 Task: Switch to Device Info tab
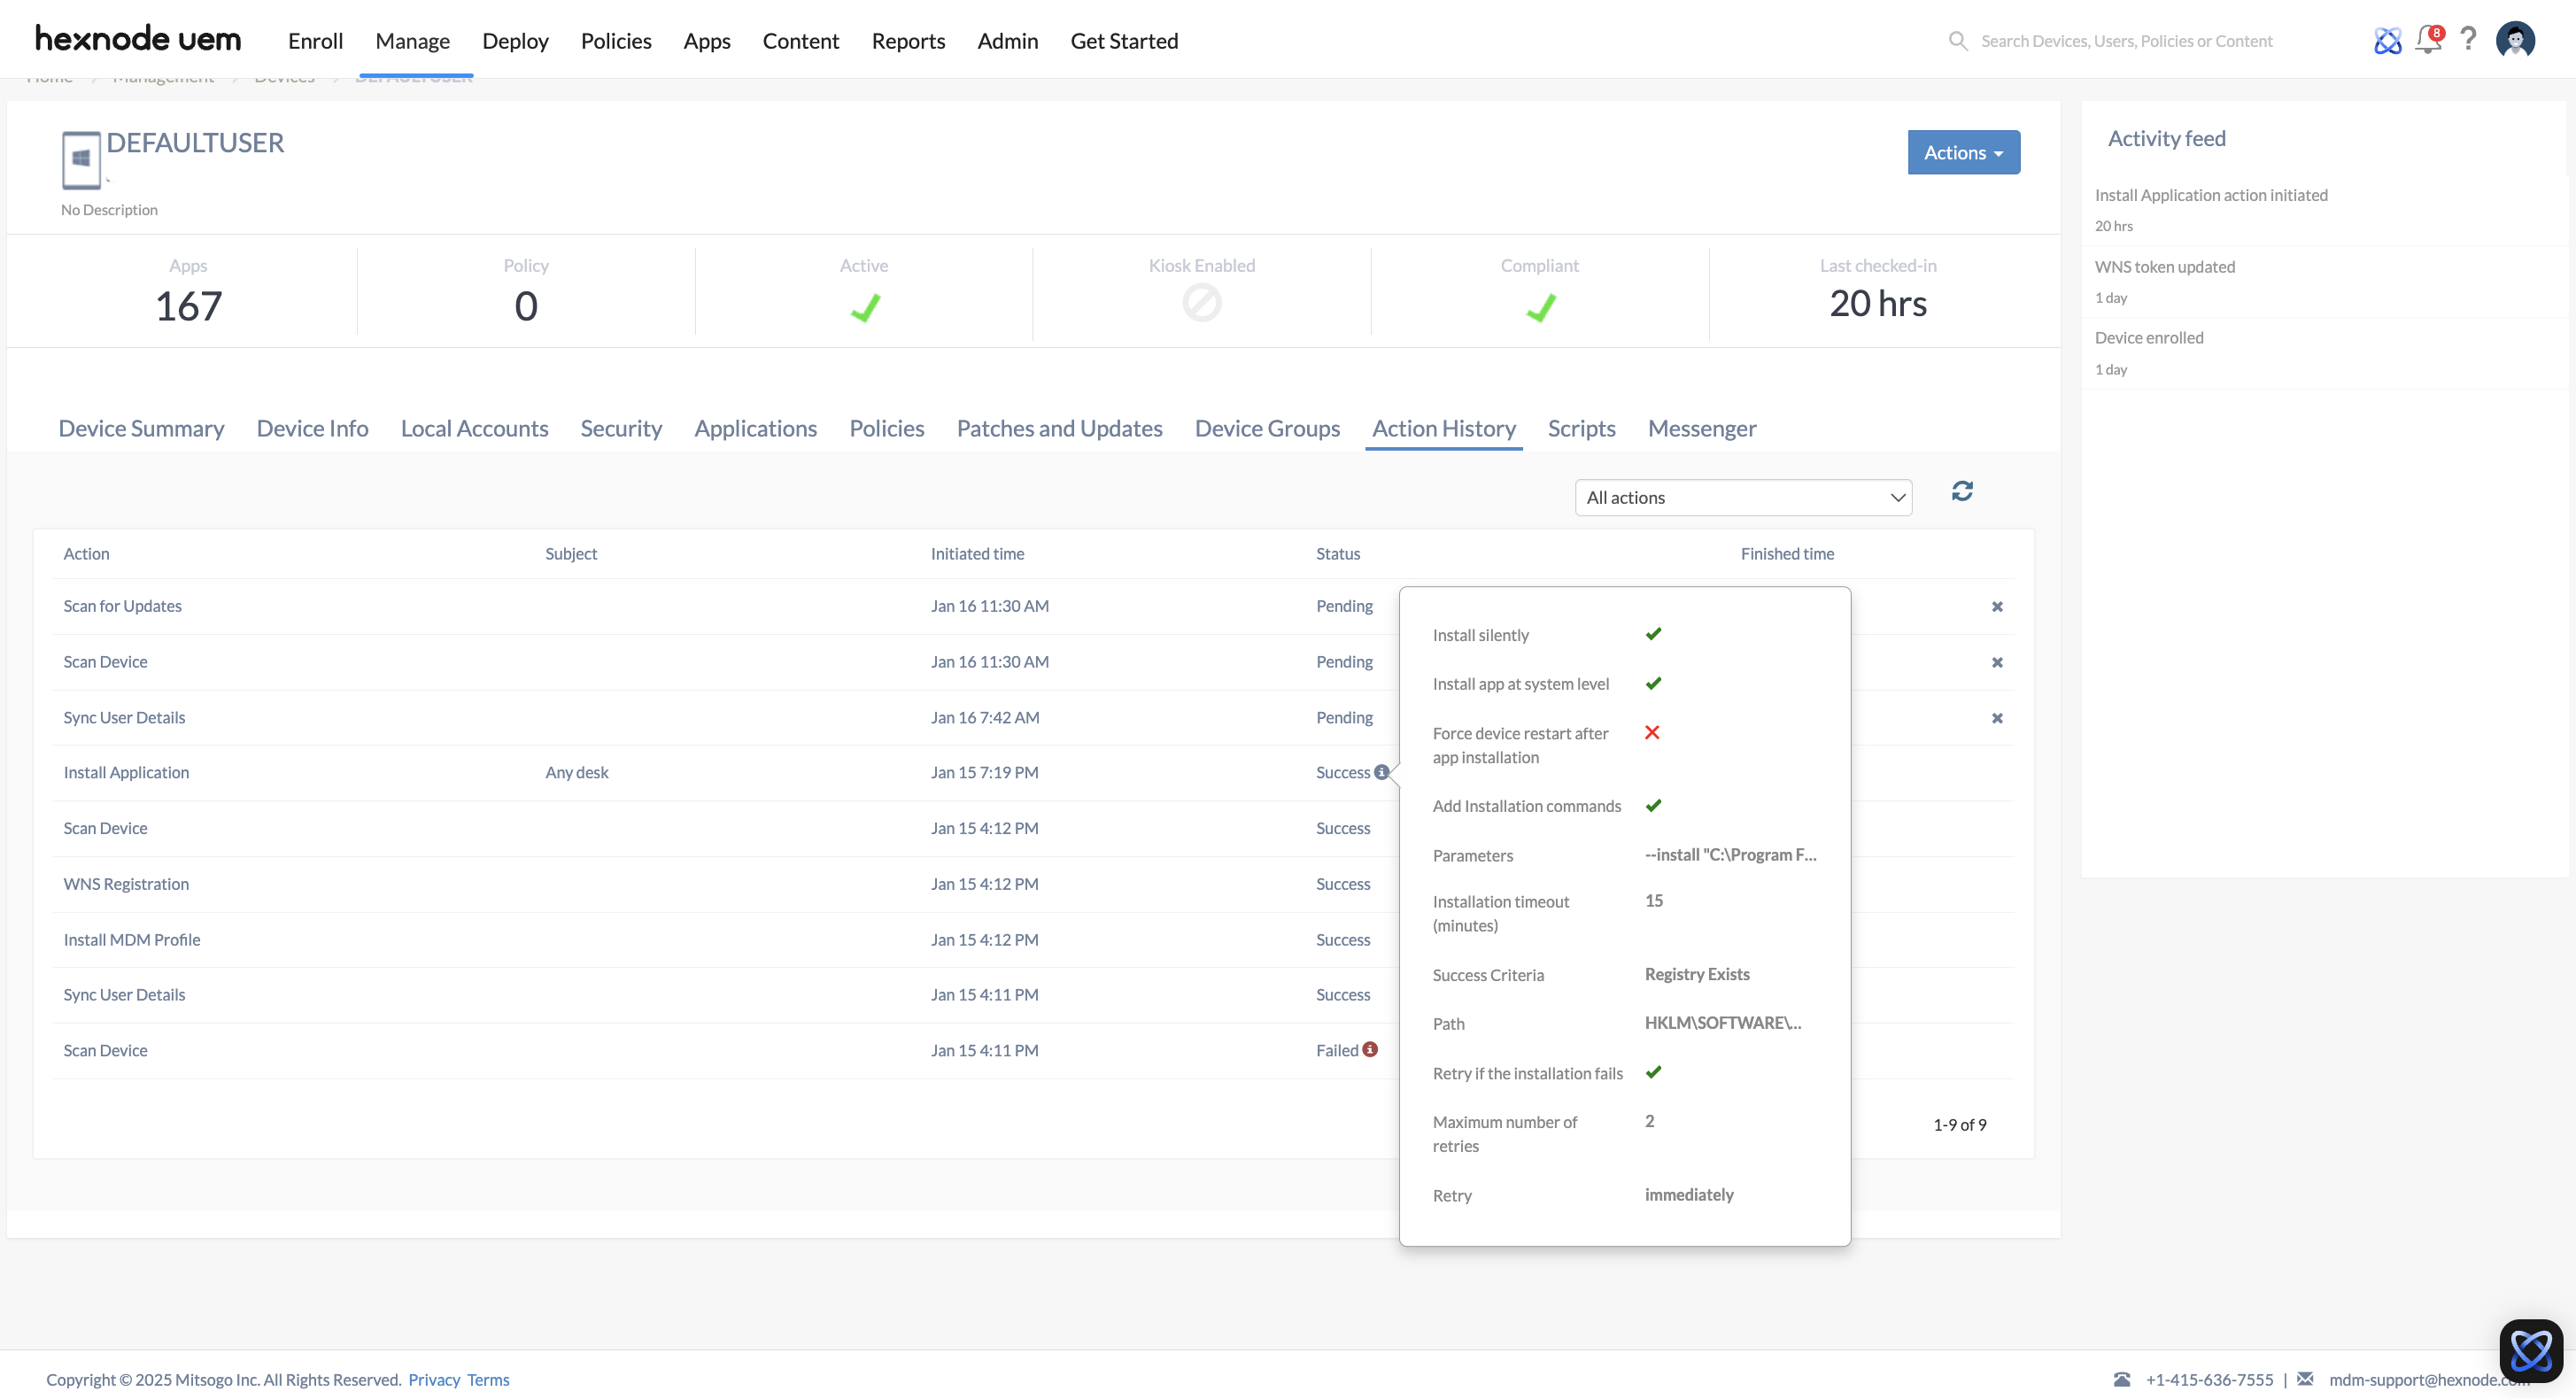[x=312, y=428]
